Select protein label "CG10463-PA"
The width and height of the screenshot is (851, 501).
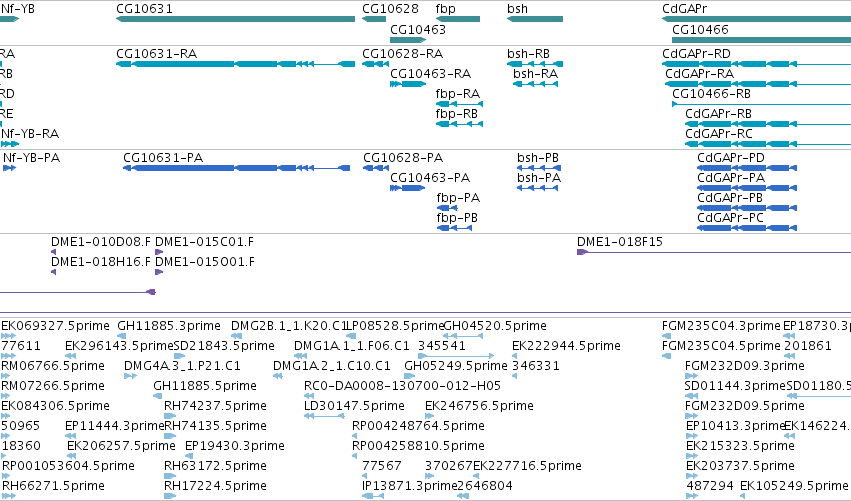430,178
